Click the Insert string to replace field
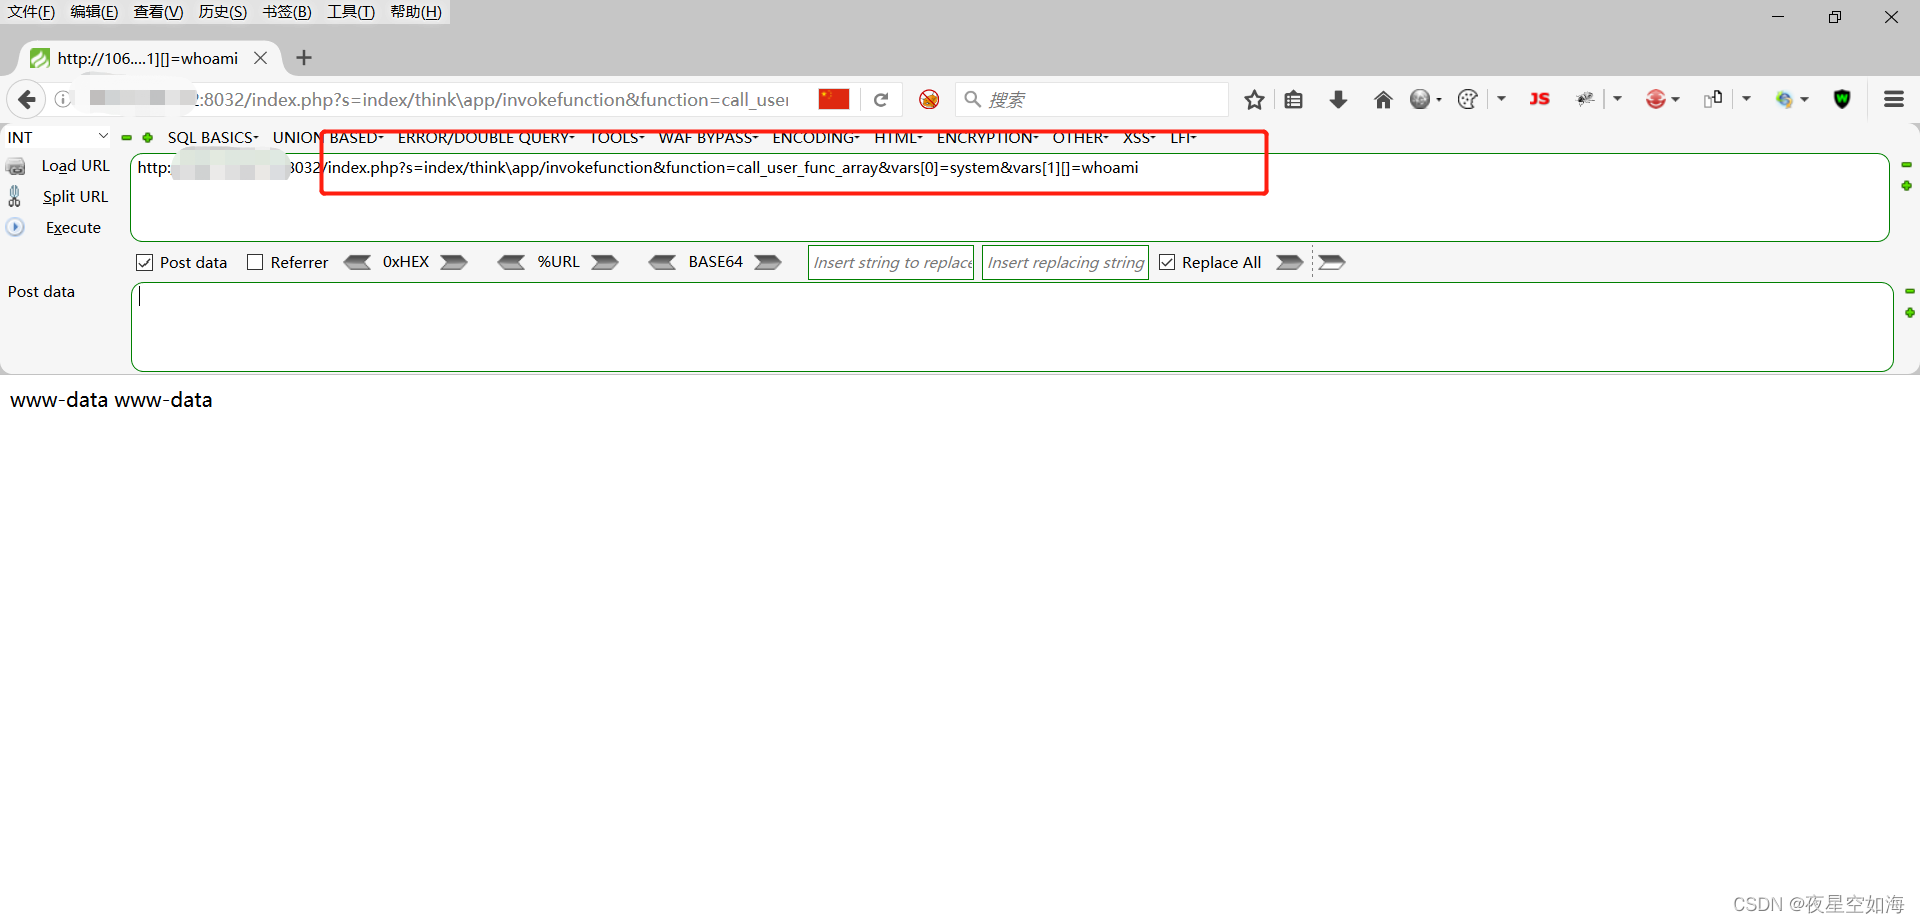The image size is (1920, 924). click(x=891, y=263)
